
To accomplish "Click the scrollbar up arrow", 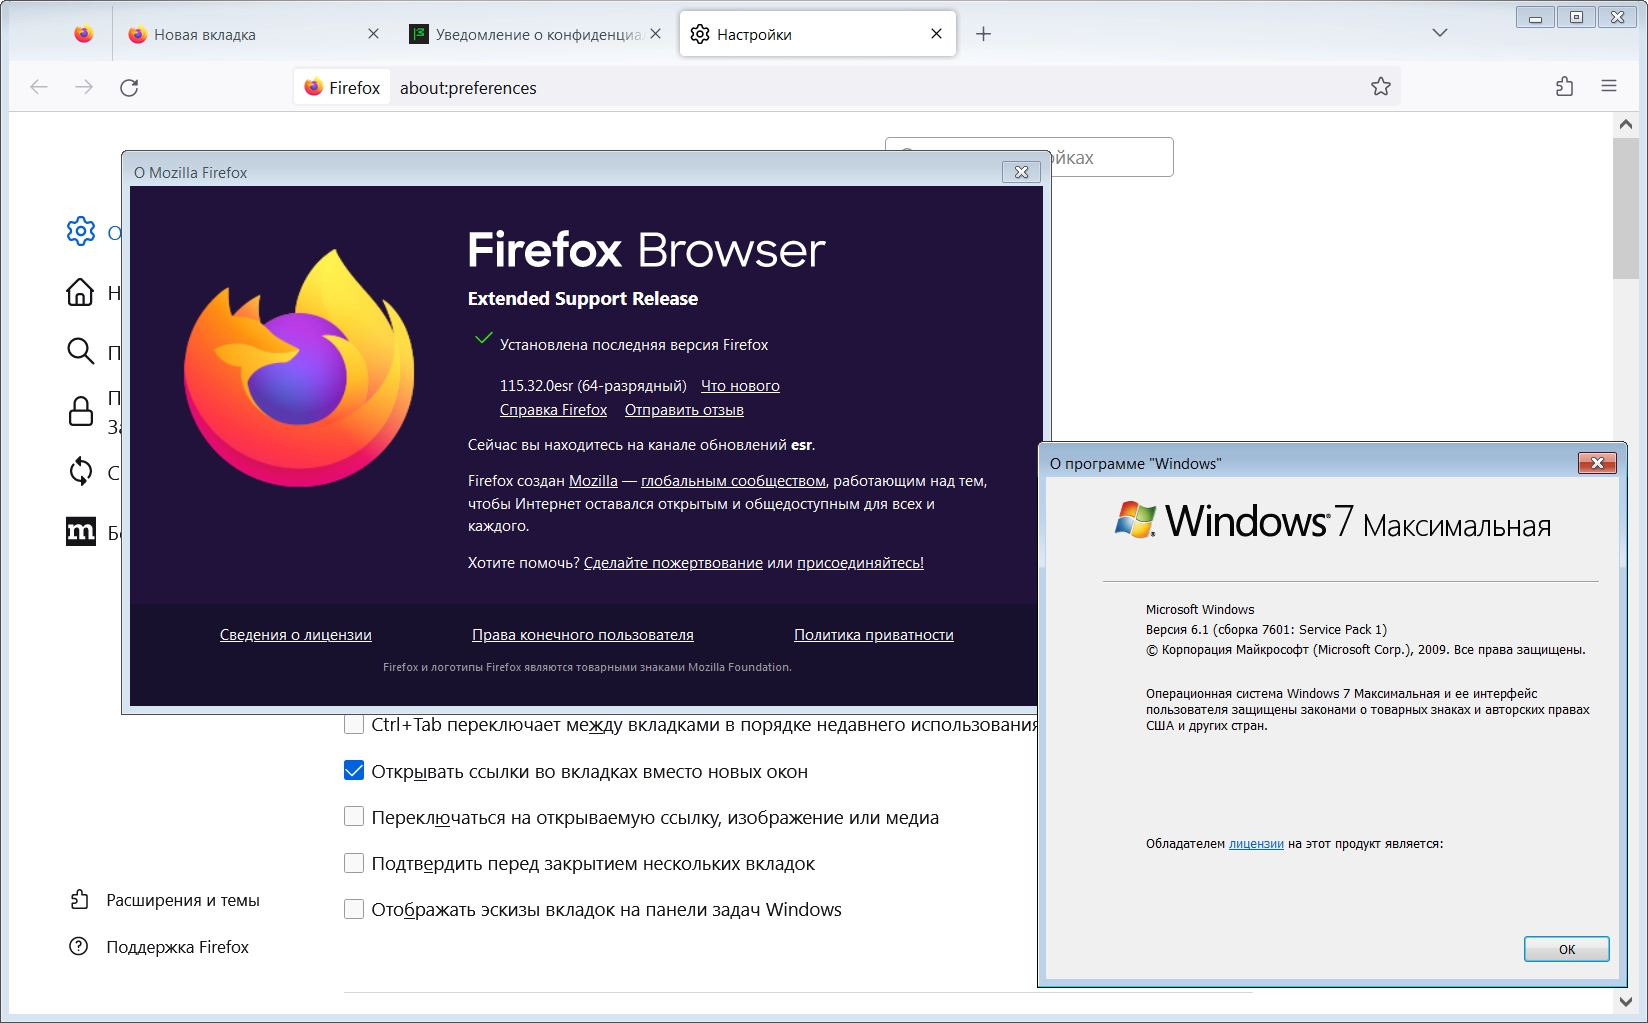I will pos(1626,125).
